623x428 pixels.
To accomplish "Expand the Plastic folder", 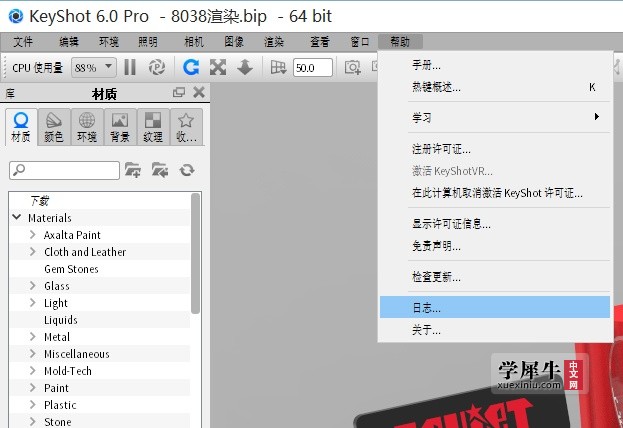I will [x=33, y=405].
